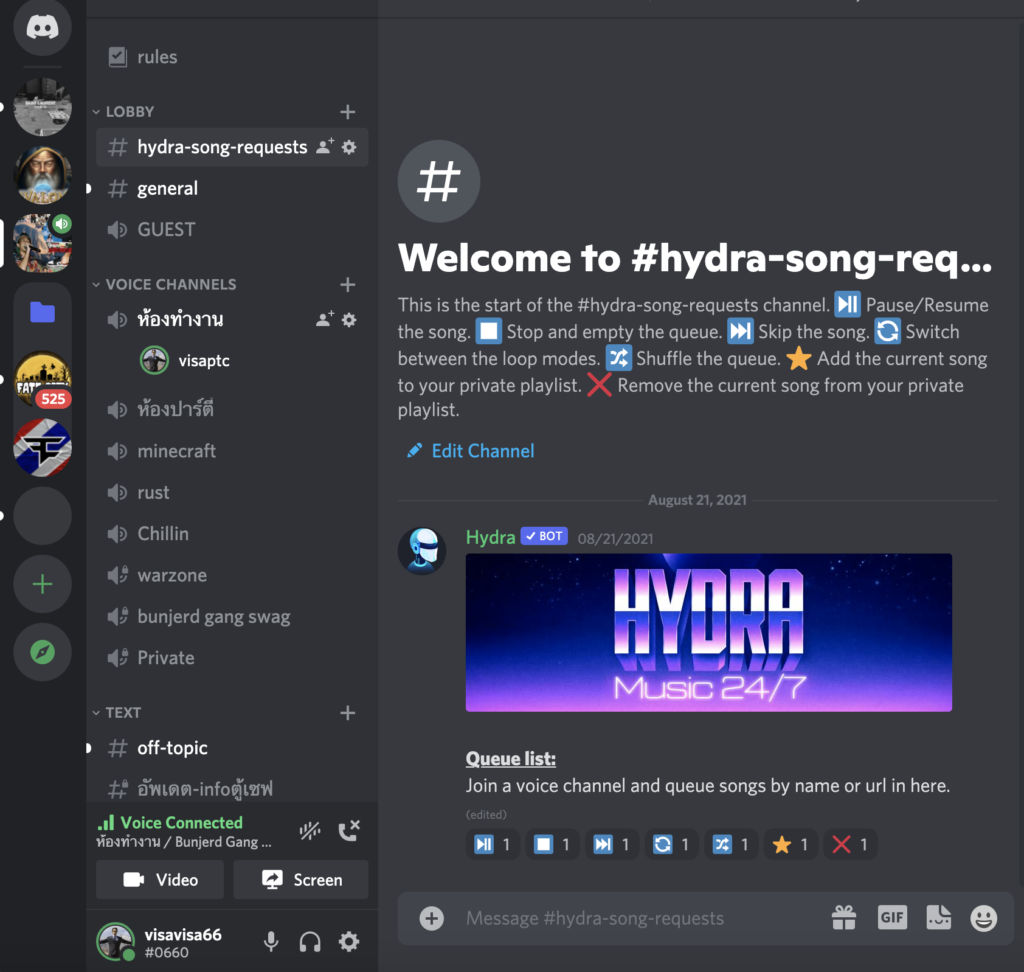Toggle Pause/Resume reaction

493,845
